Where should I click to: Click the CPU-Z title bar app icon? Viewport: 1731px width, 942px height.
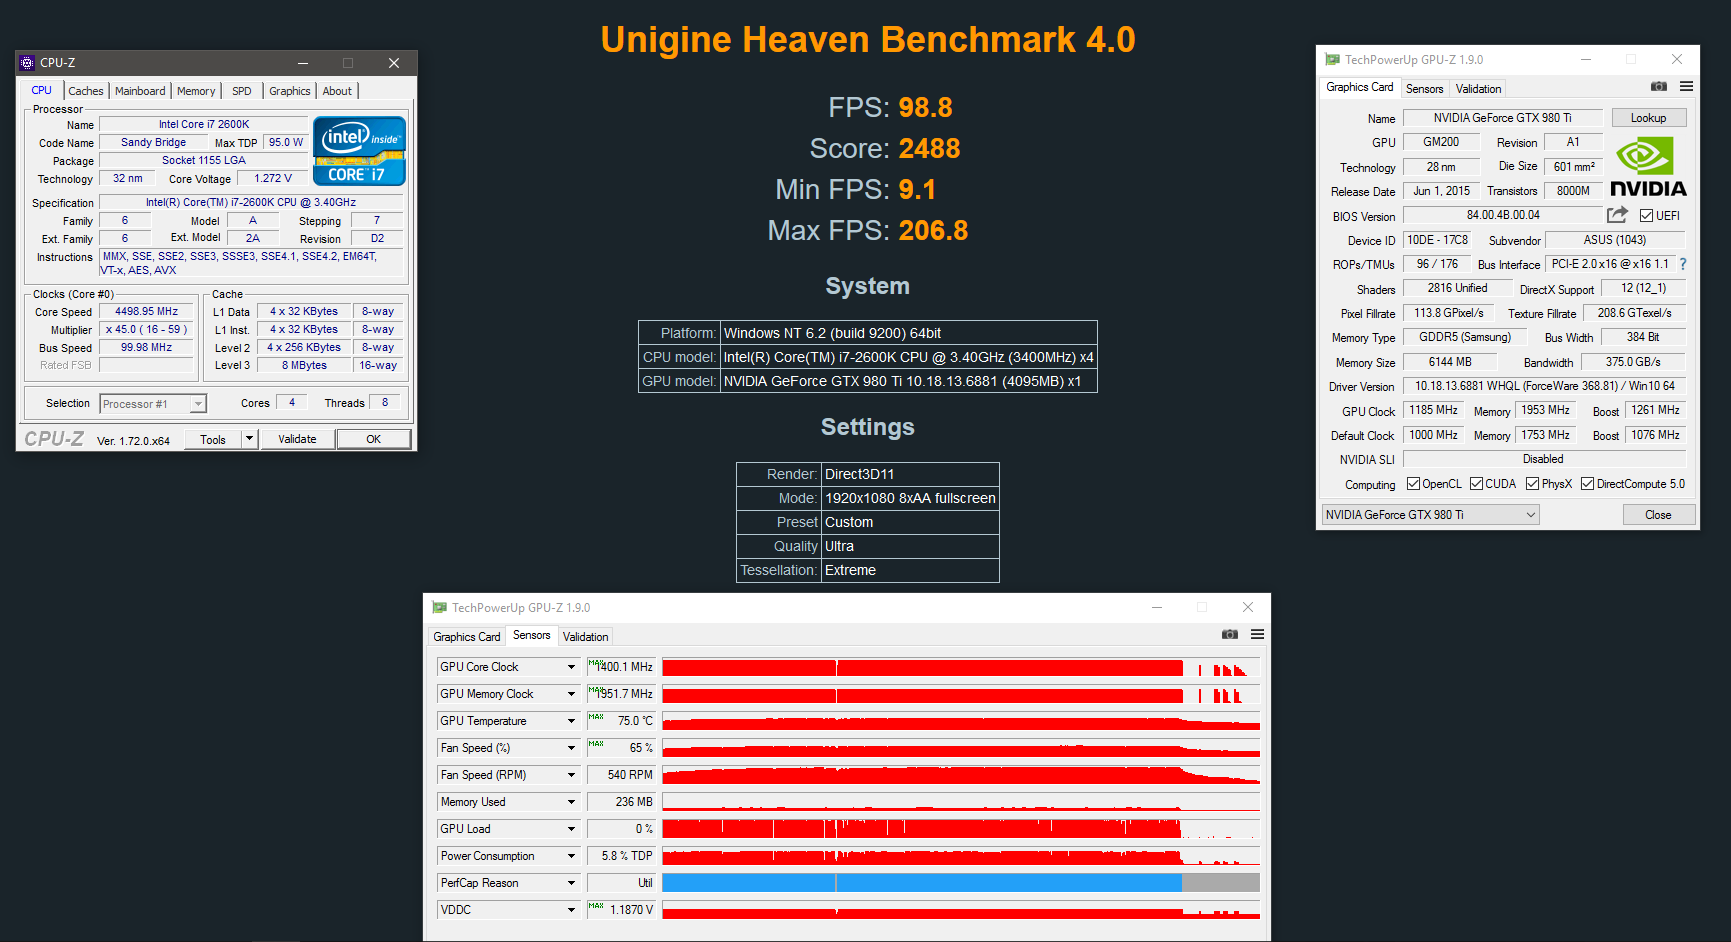click(x=27, y=62)
